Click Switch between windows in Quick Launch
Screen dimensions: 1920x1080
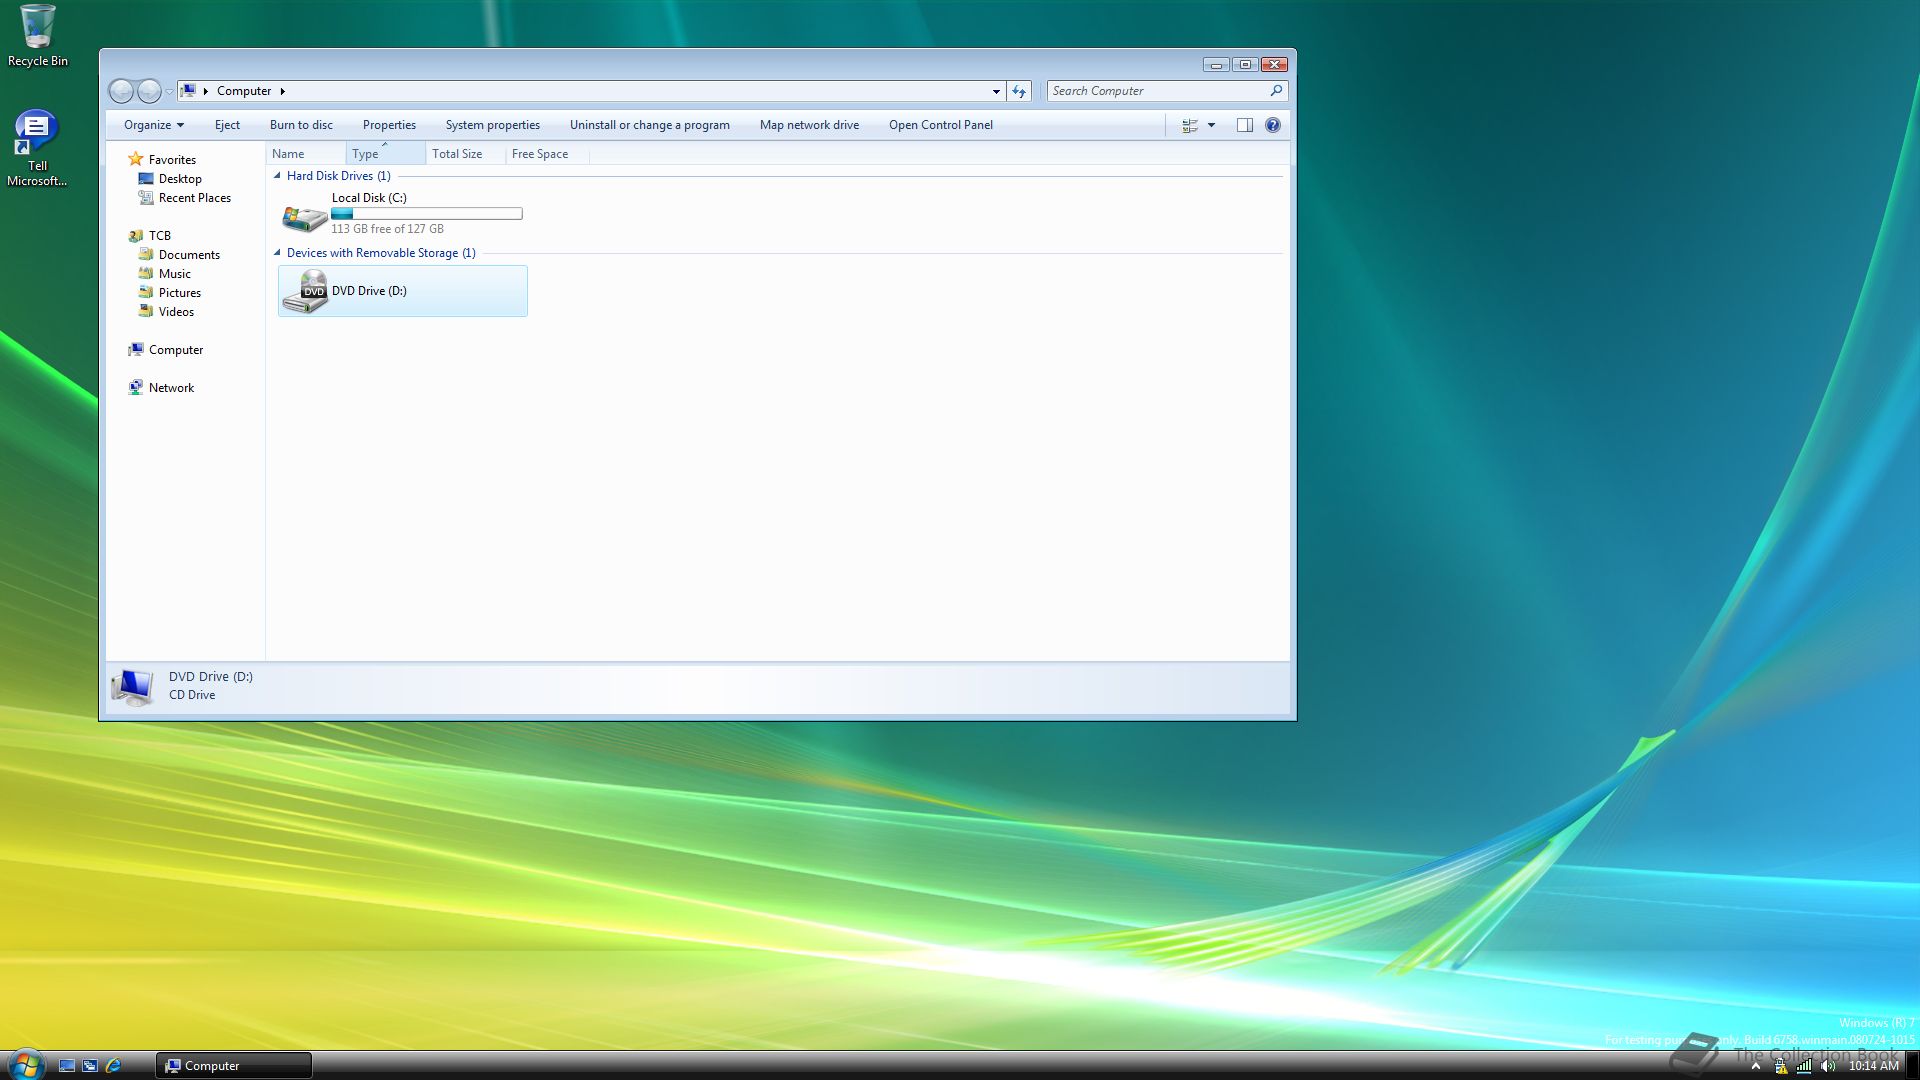click(x=90, y=1066)
